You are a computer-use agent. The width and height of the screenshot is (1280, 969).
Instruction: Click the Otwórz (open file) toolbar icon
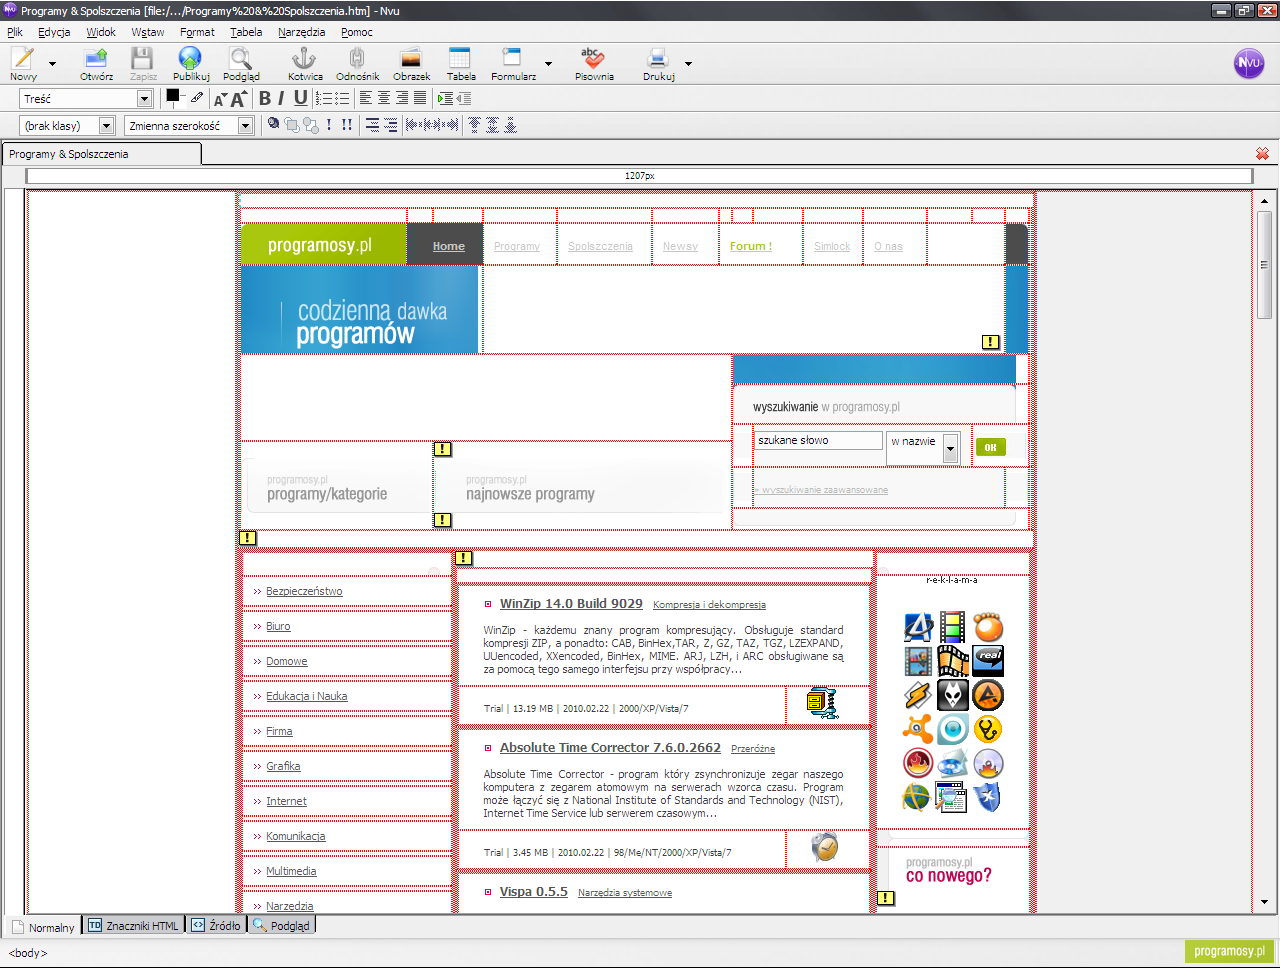[x=97, y=58]
